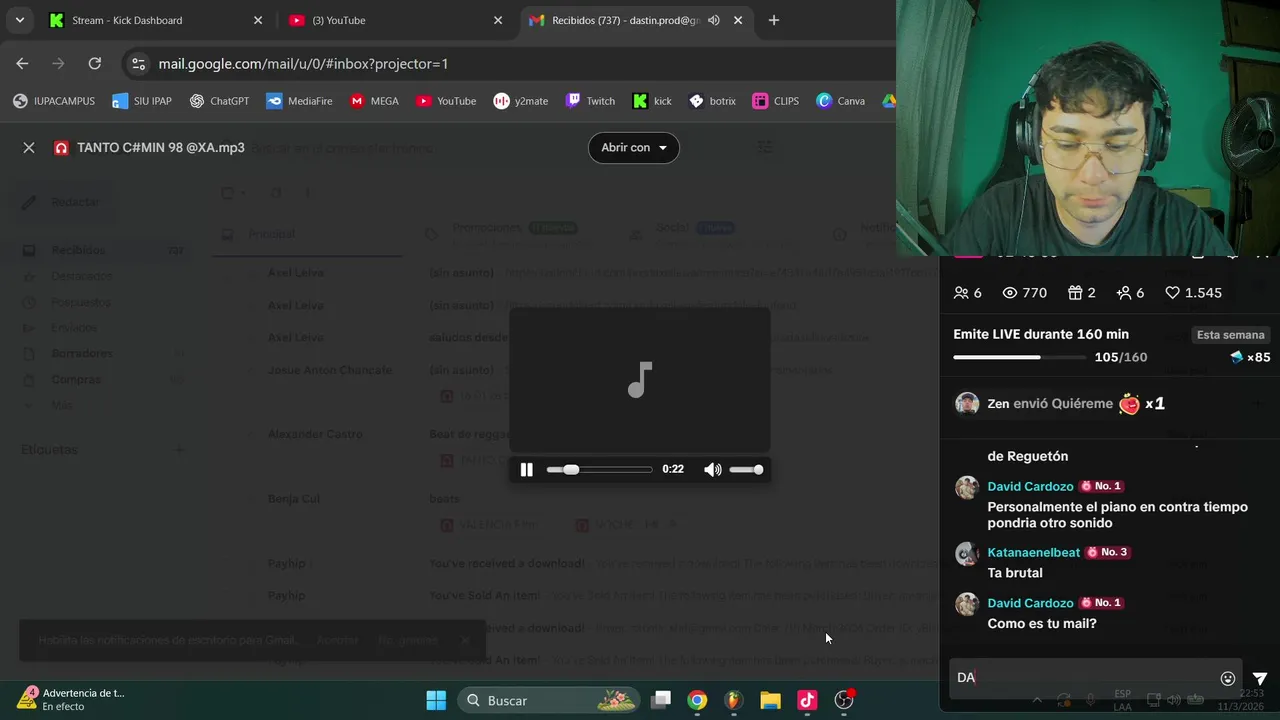Click the heart likes count 1.545
The width and height of the screenshot is (1280, 720).
click(1194, 293)
